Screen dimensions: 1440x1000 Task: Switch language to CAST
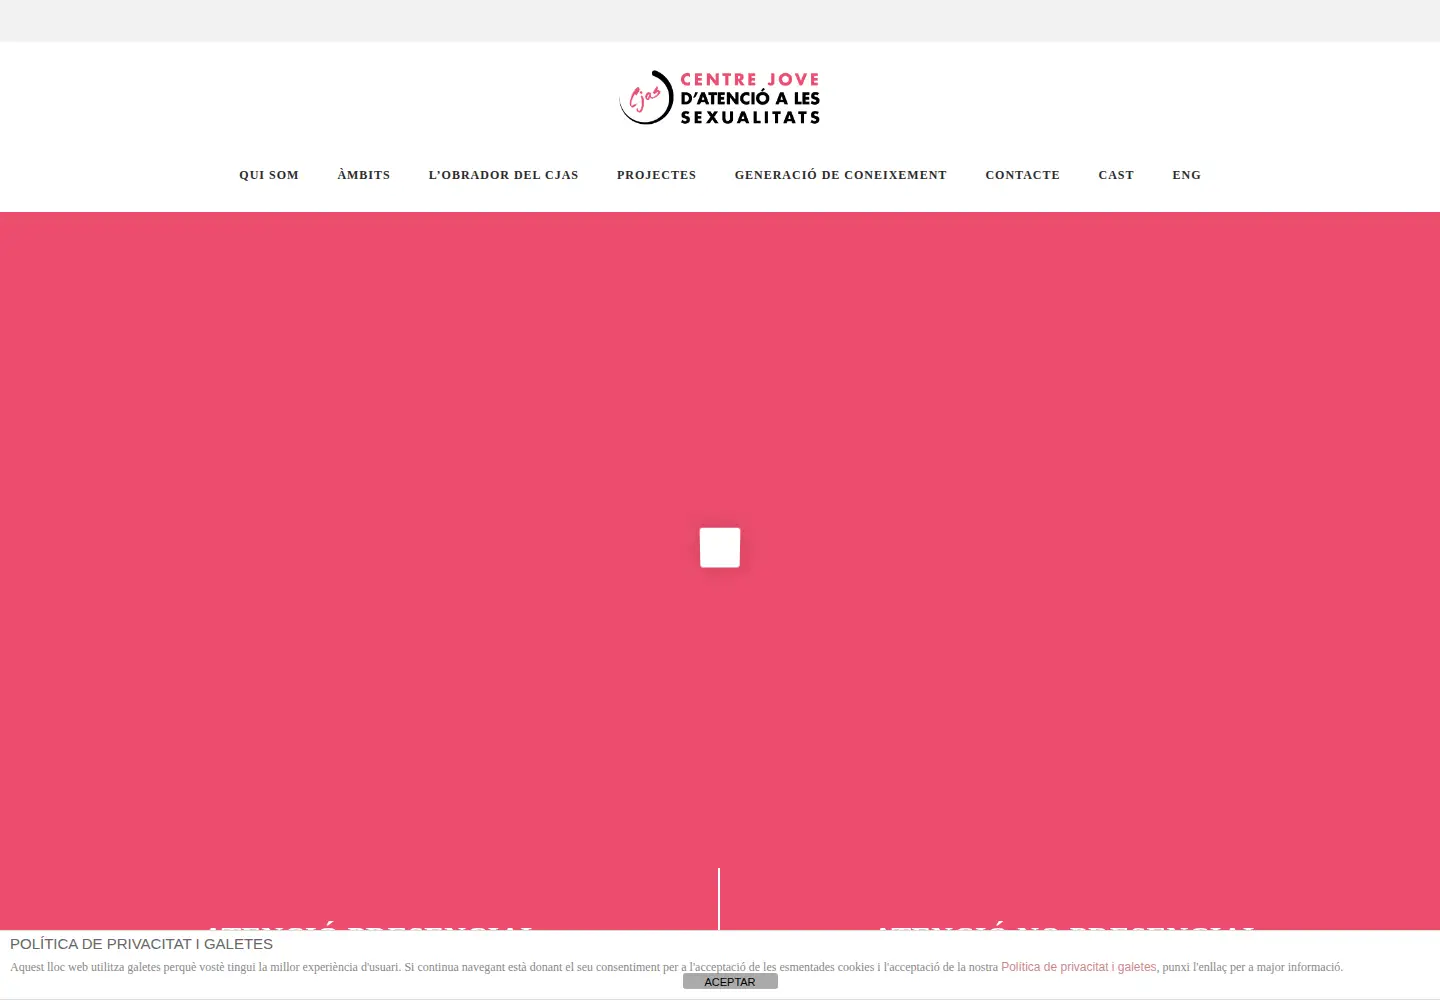point(1116,175)
